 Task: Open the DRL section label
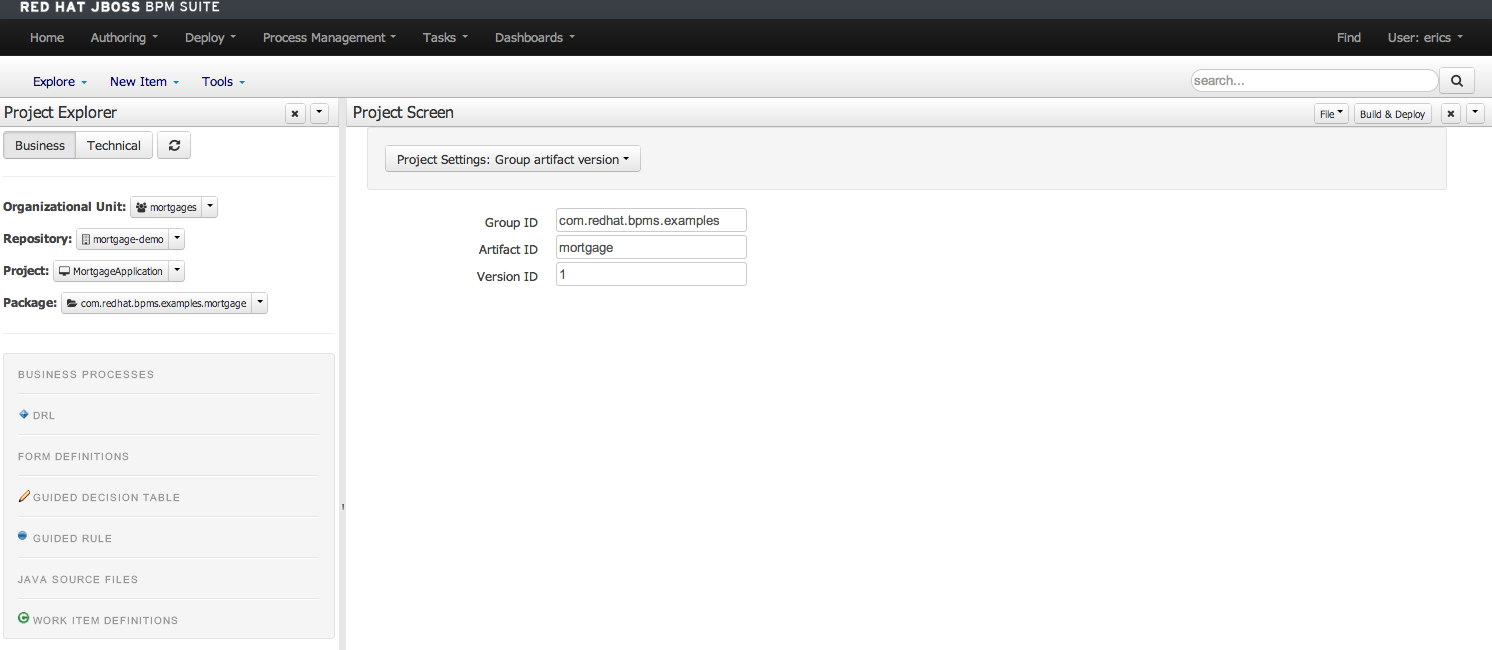click(44, 415)
